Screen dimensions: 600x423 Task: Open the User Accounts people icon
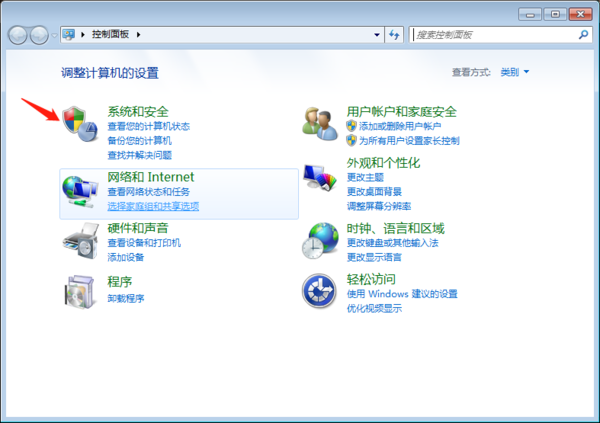coord(320,124)
